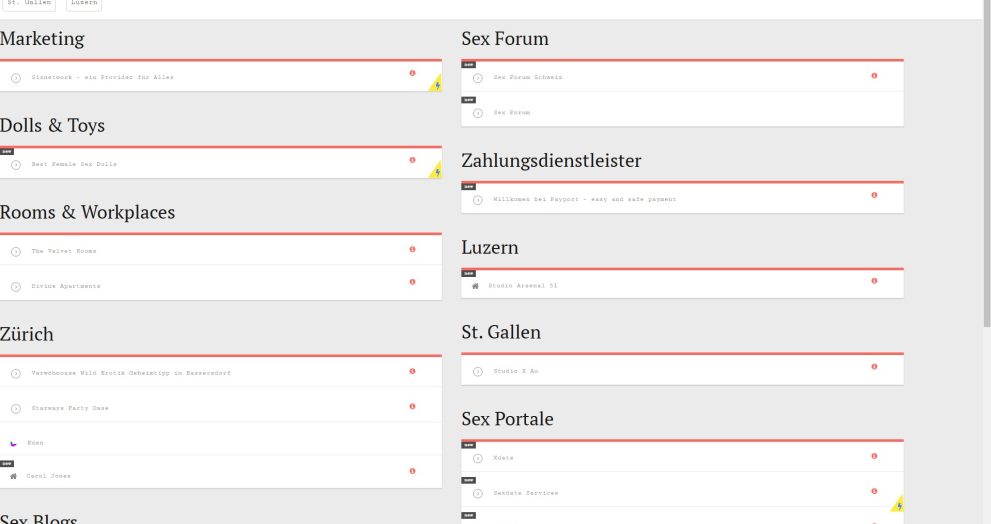Click the red info icon for Sixnetwork
The image size is (991, 524).
click(x=412, y=73)
